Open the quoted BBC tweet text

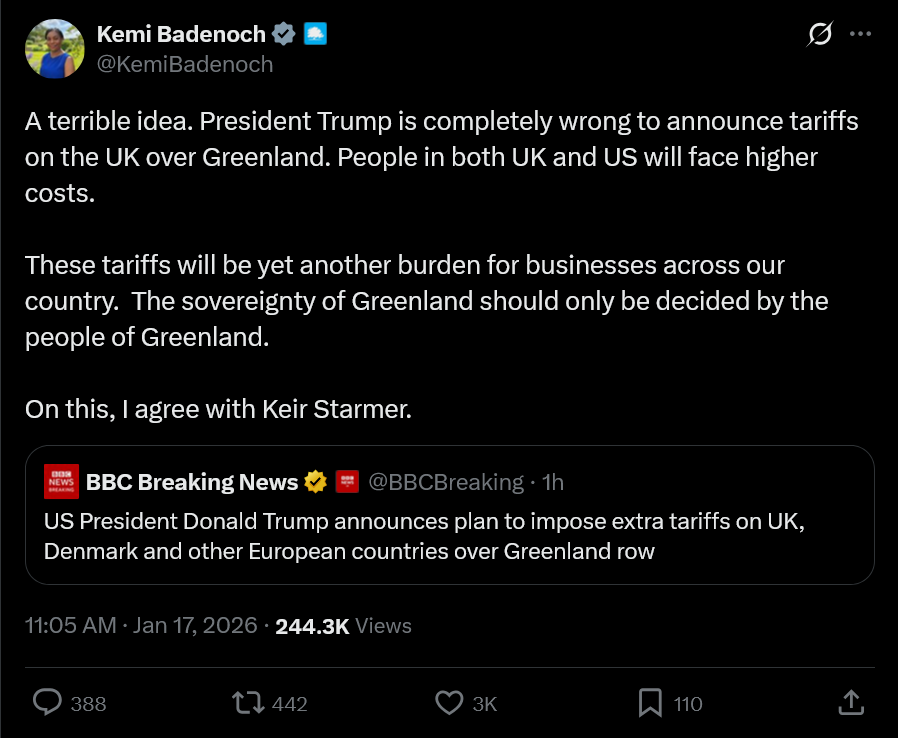click(x=424, y=536)
